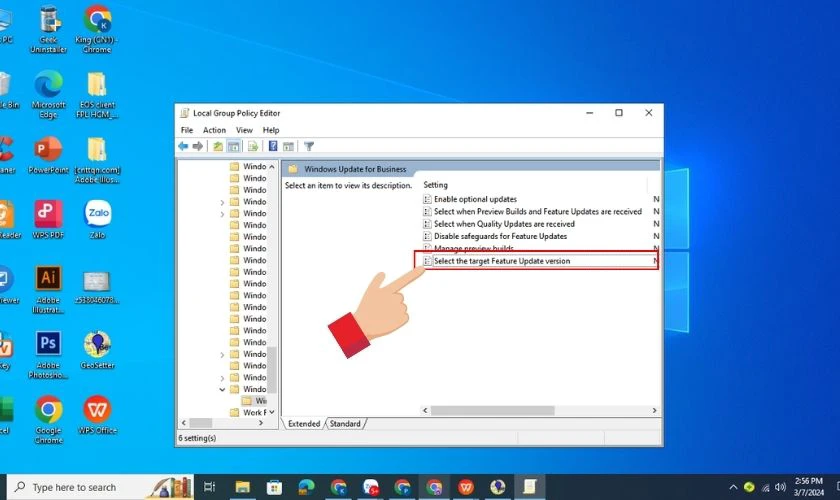Click the Local Group Policy Editor taskbar icon
Viewport: 840px width, 500px height.
[530, 487]
